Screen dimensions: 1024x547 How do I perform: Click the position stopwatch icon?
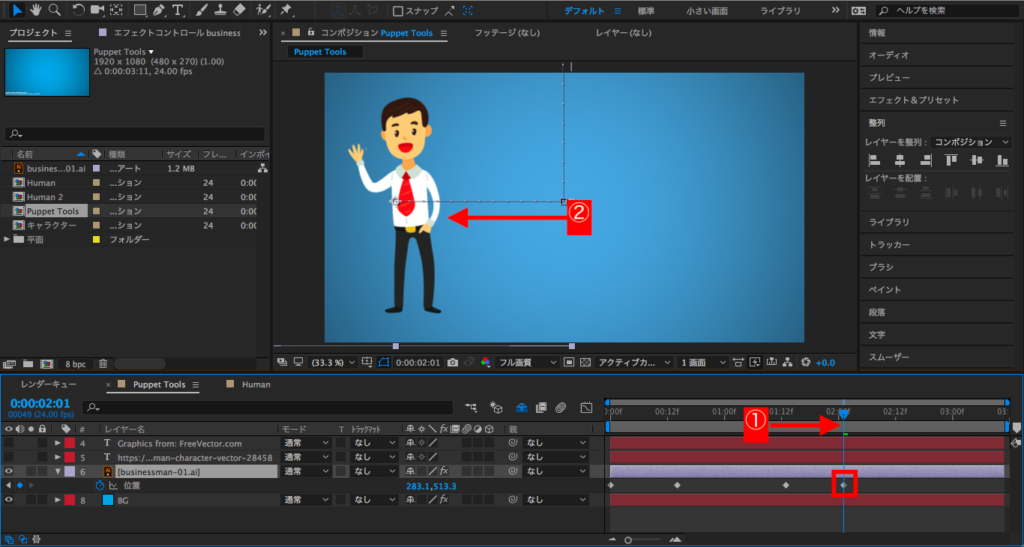pos(99,486)
